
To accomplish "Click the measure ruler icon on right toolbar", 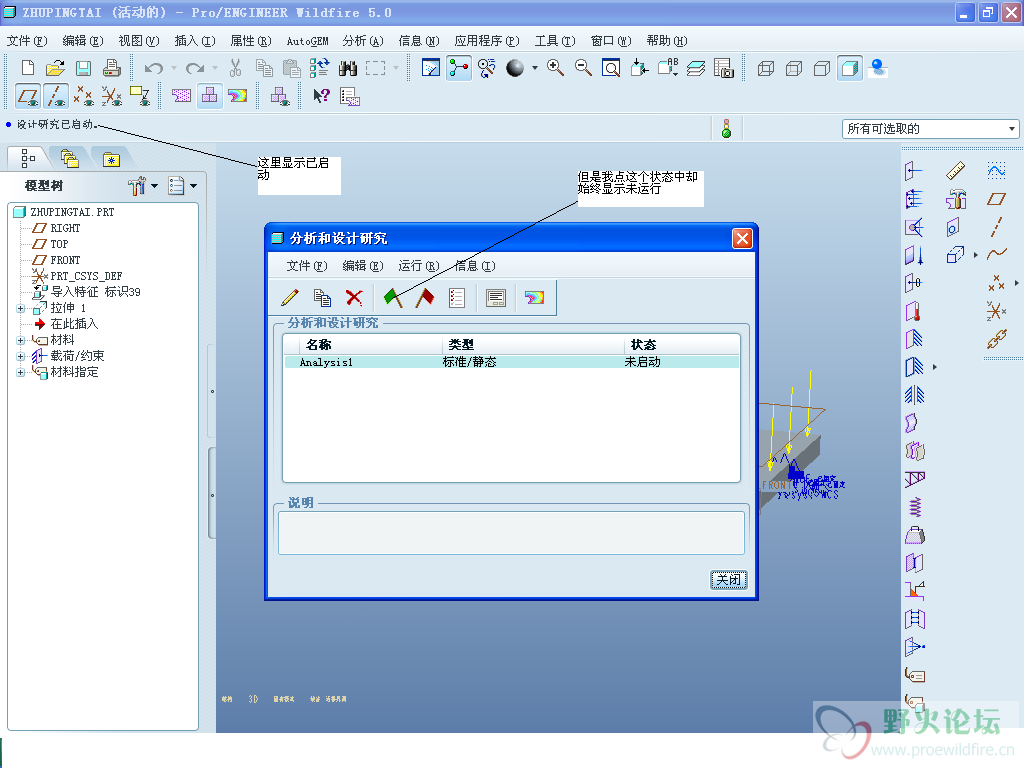I will 955,171.
